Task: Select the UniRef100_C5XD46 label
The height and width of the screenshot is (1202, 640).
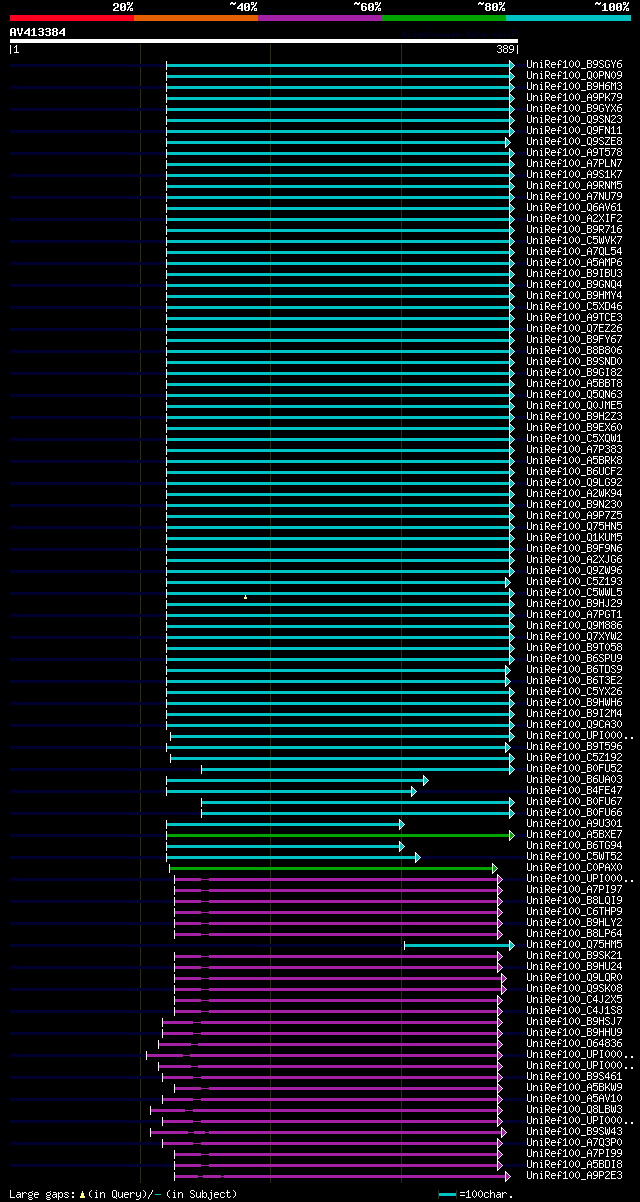Action: click(574, 306)
